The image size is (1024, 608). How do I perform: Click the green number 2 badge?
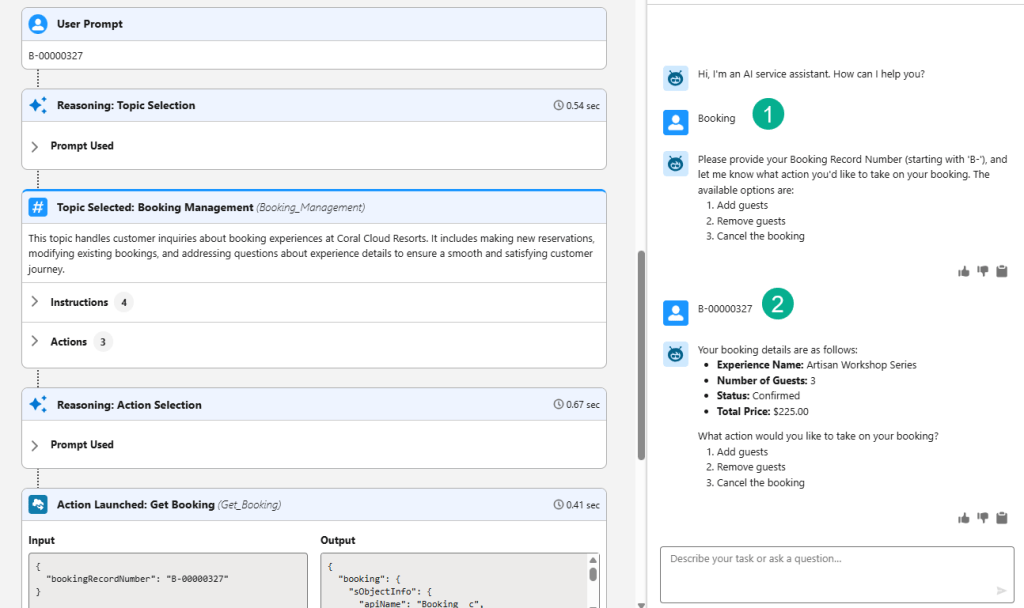click(777, 305)
